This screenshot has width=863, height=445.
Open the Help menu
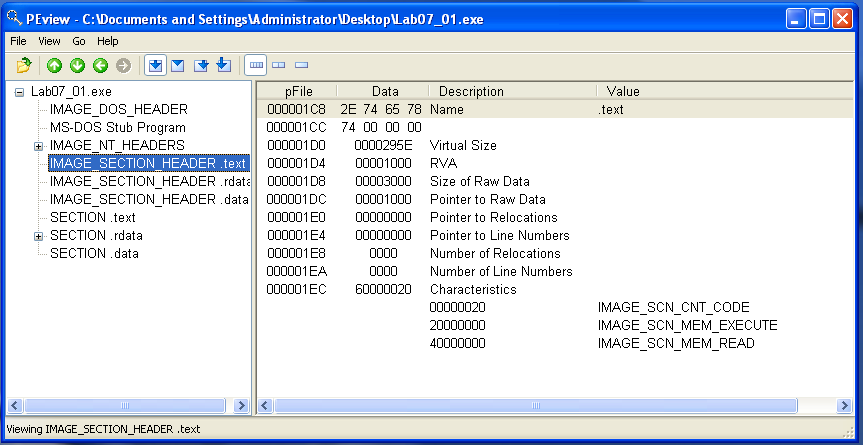coord(108,41)
